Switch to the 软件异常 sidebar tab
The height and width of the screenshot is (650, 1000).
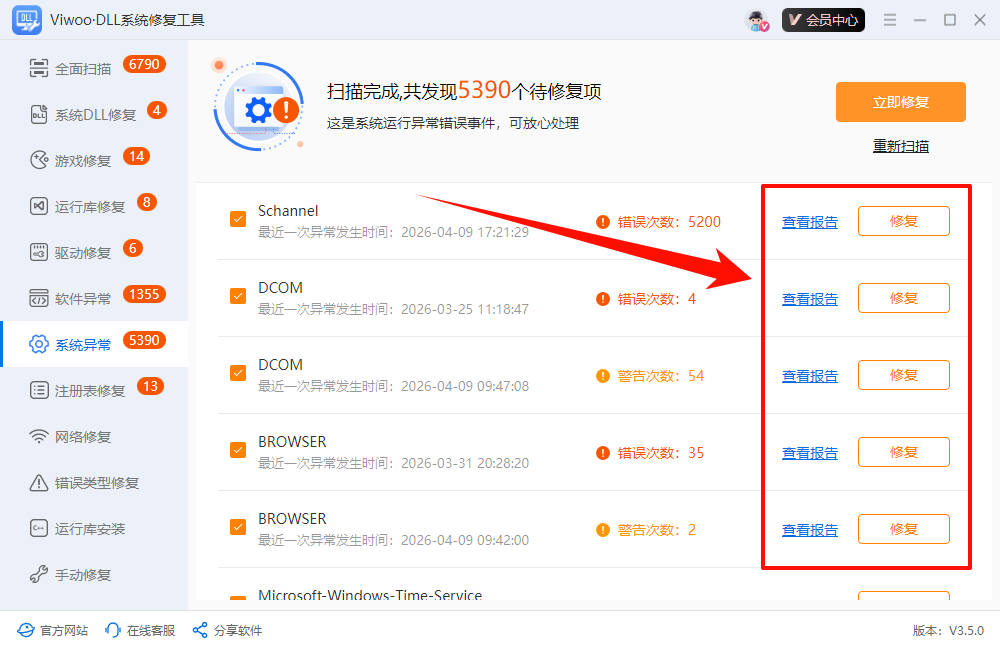[83, 298]
